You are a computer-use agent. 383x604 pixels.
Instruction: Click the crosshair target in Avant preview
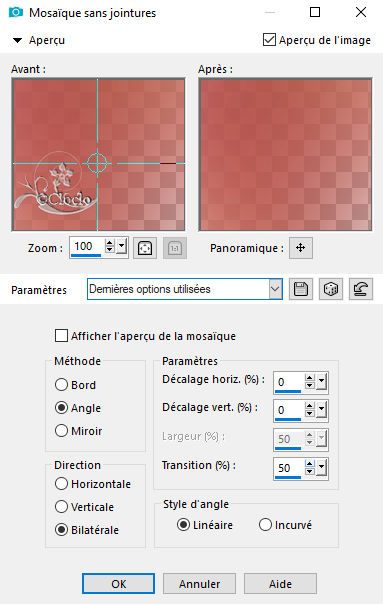[x=97, y=163]
